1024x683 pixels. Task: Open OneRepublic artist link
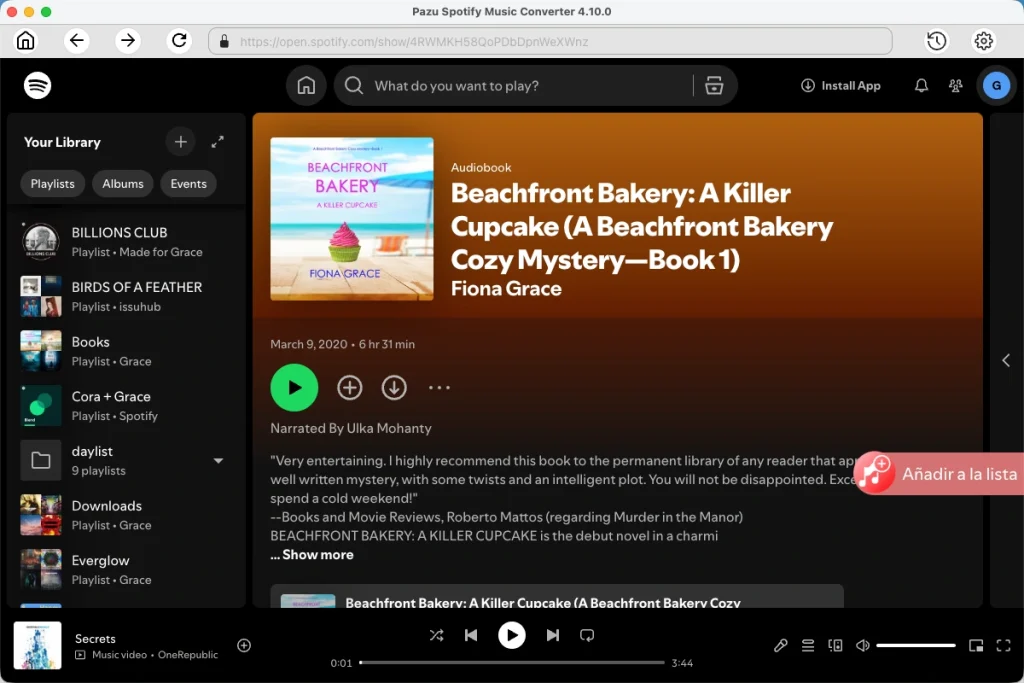188,654
